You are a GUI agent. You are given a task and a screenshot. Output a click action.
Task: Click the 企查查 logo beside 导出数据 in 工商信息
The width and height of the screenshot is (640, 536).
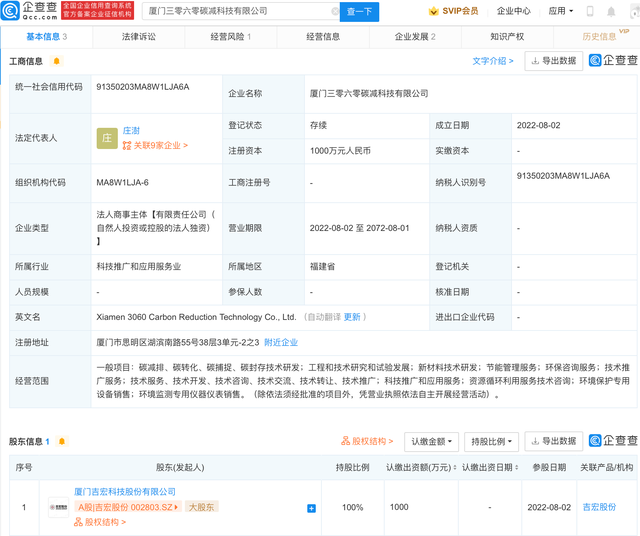click(x=613, y=60)
